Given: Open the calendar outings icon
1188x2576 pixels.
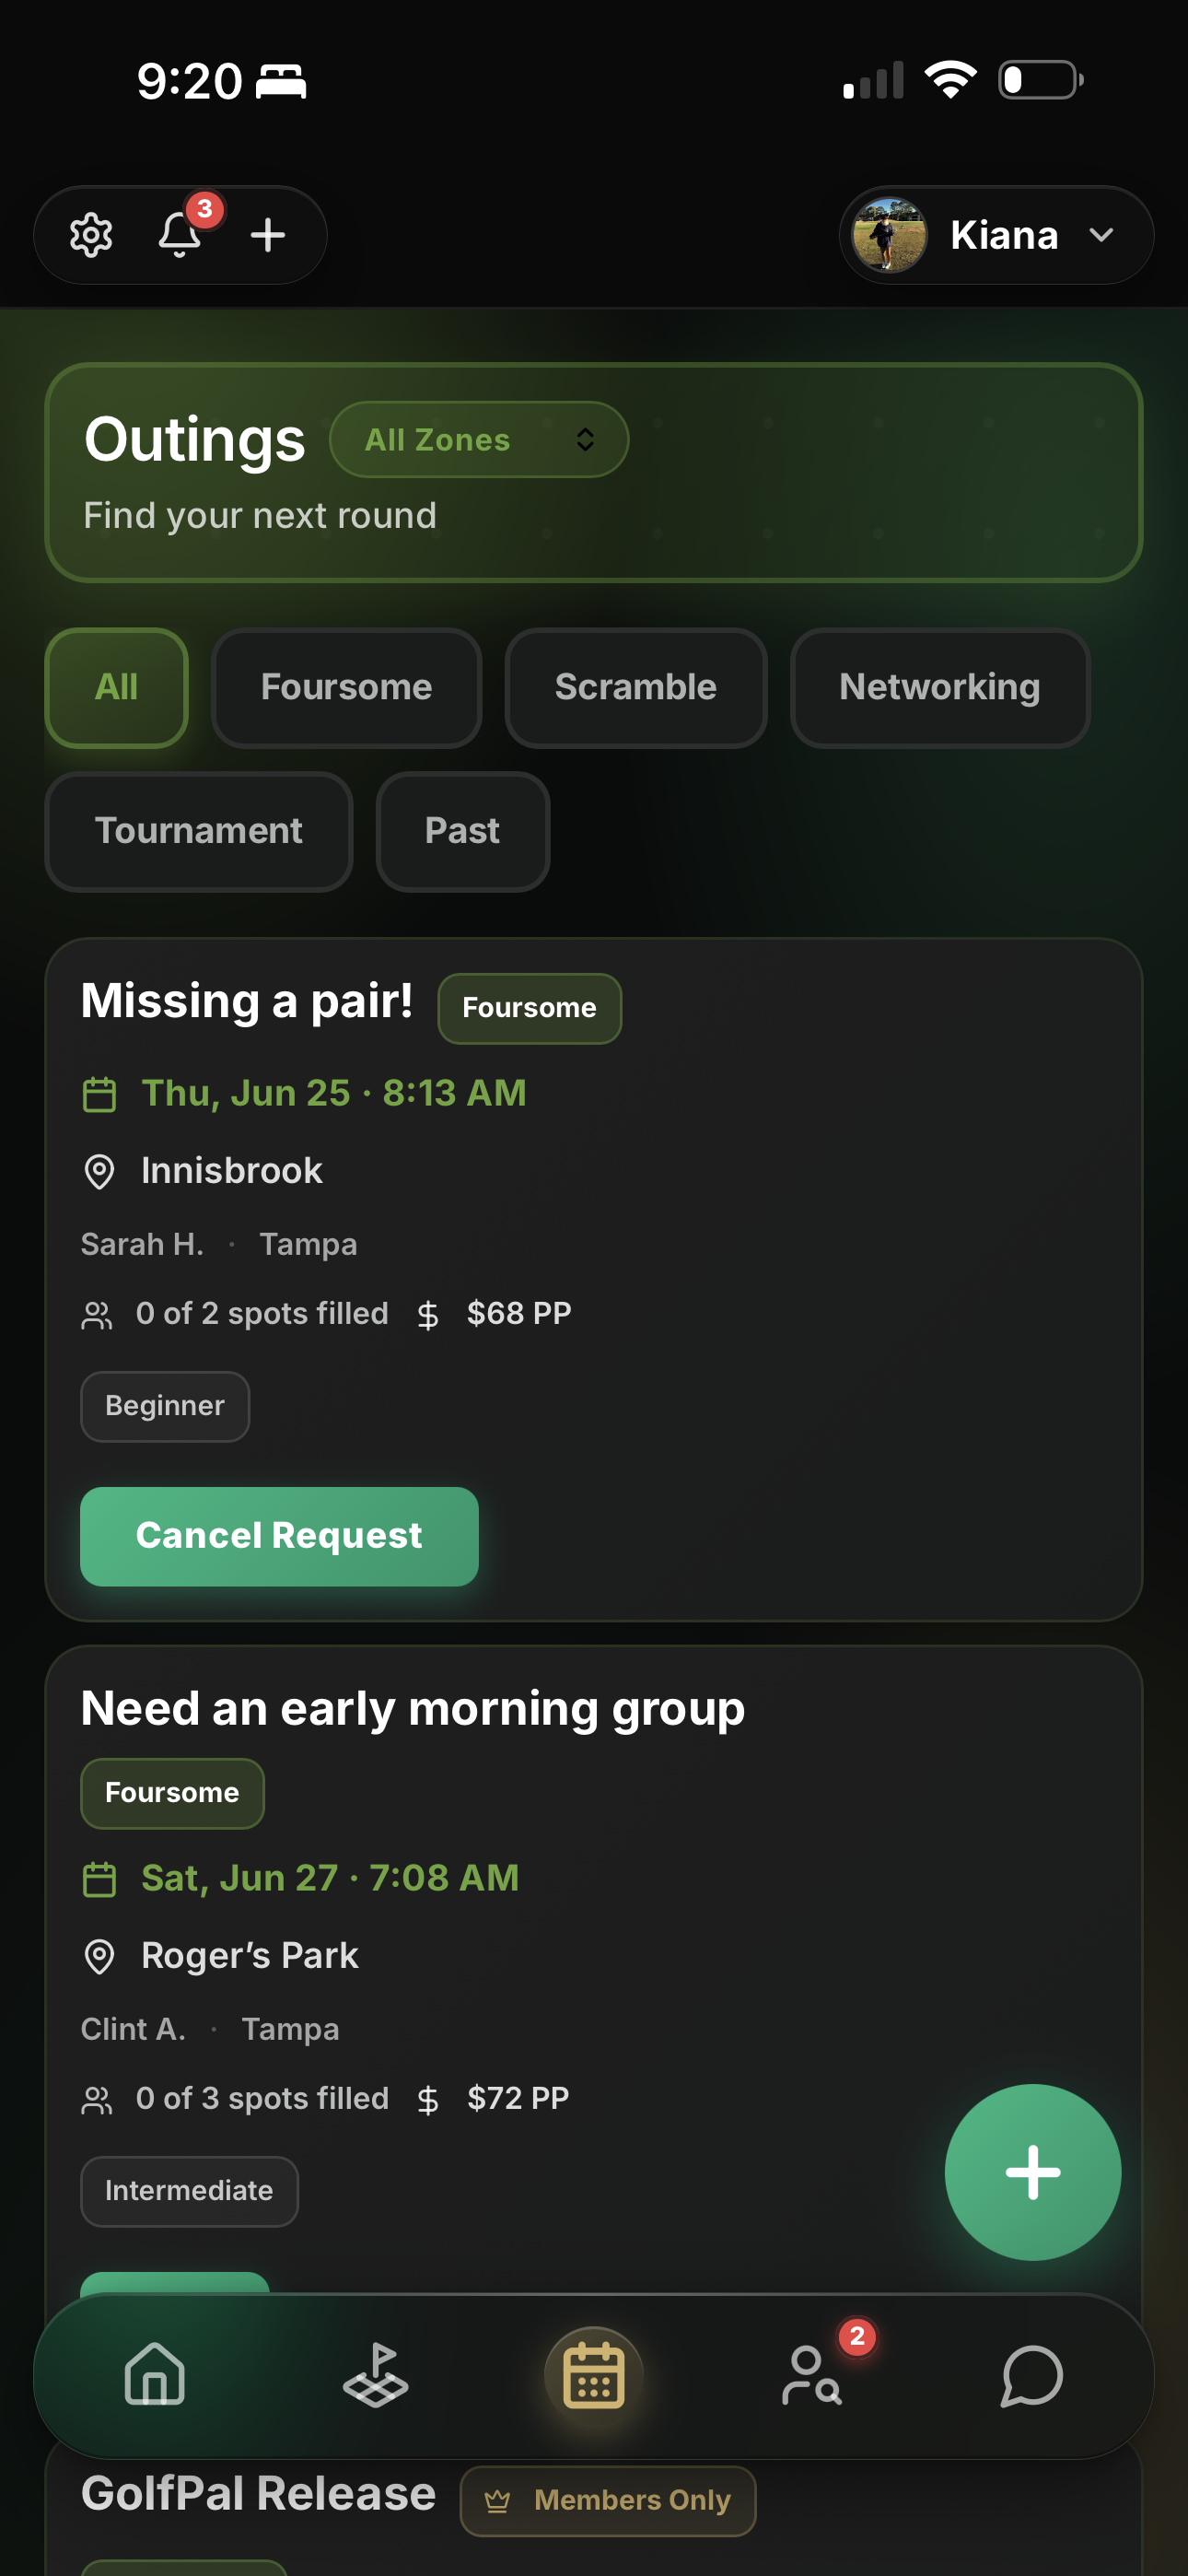Looking at the screenshot, I should coord(594,2374).
